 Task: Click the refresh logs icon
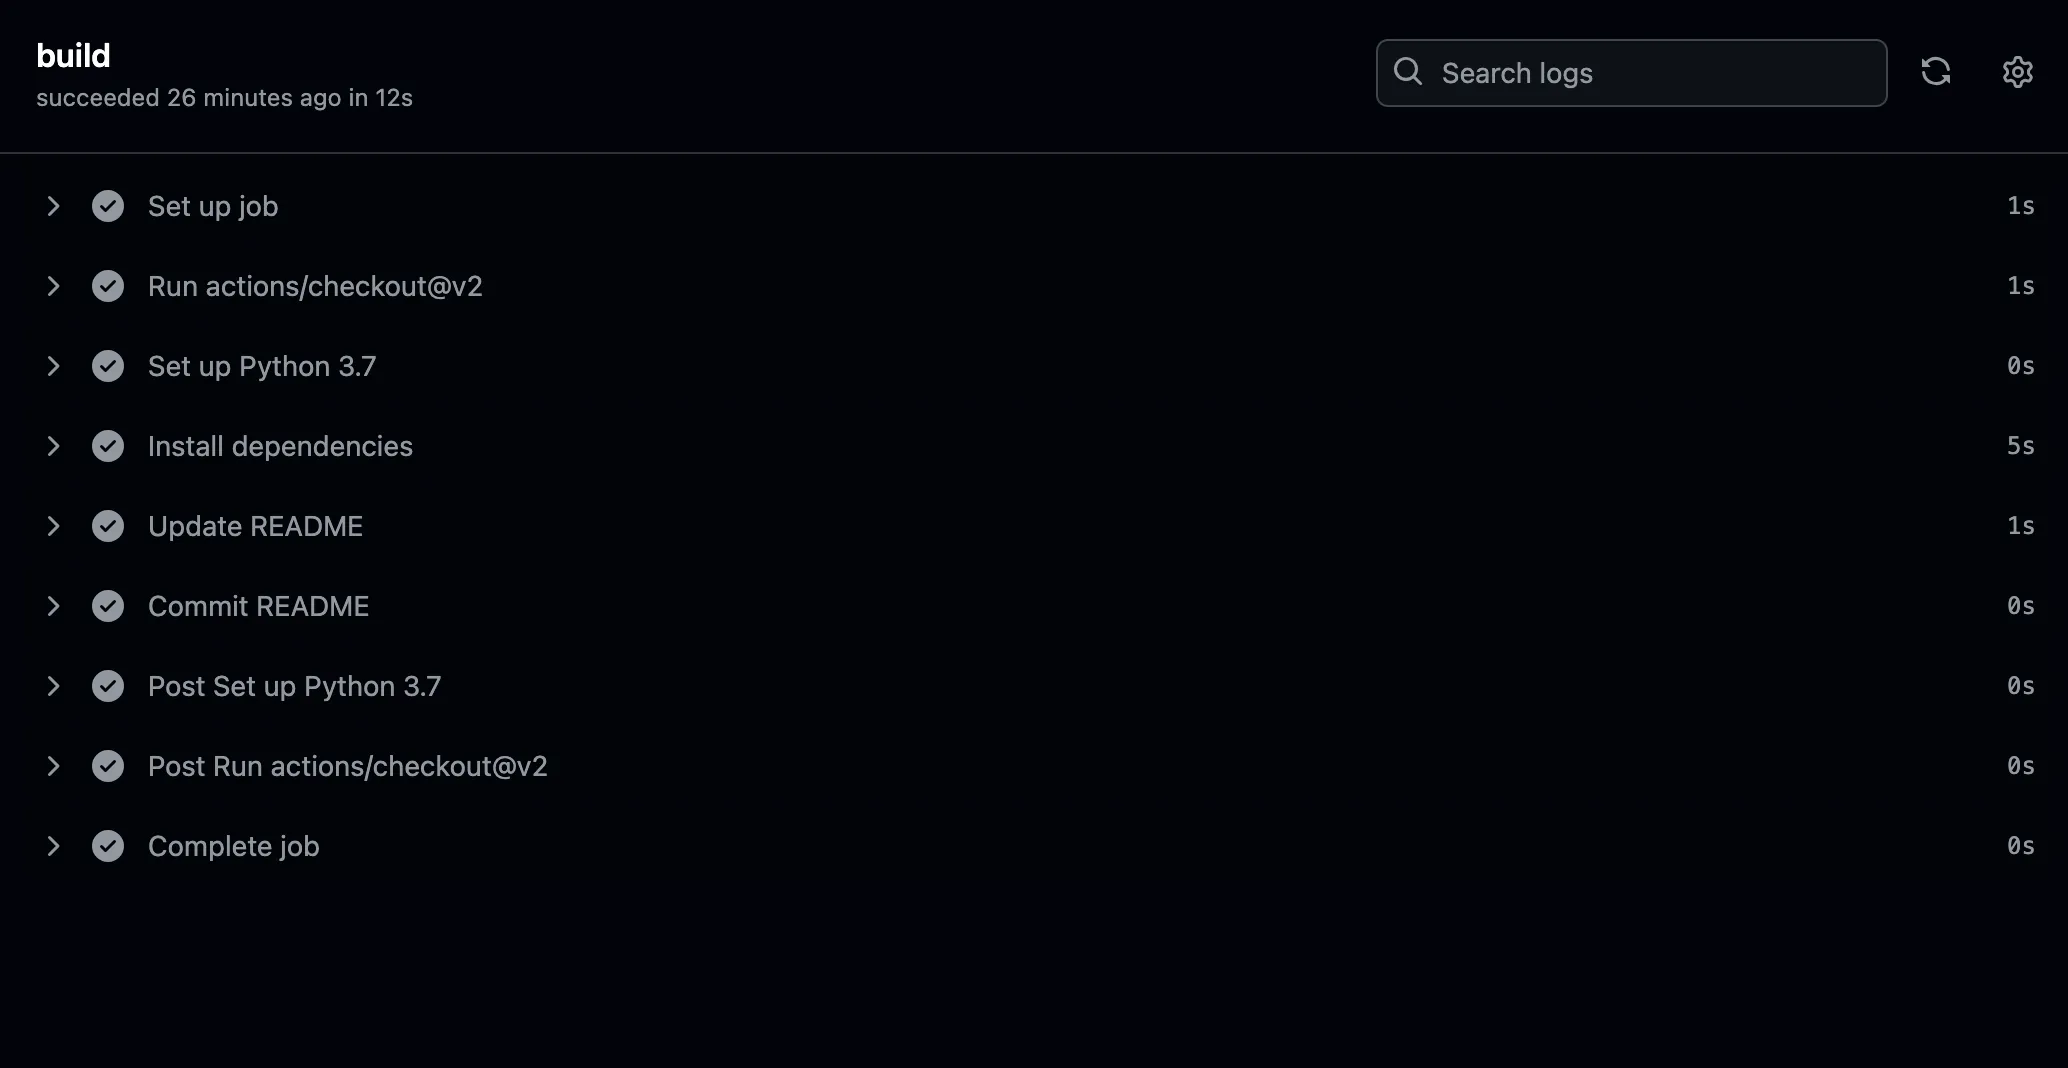click(x=1936, y=72)
